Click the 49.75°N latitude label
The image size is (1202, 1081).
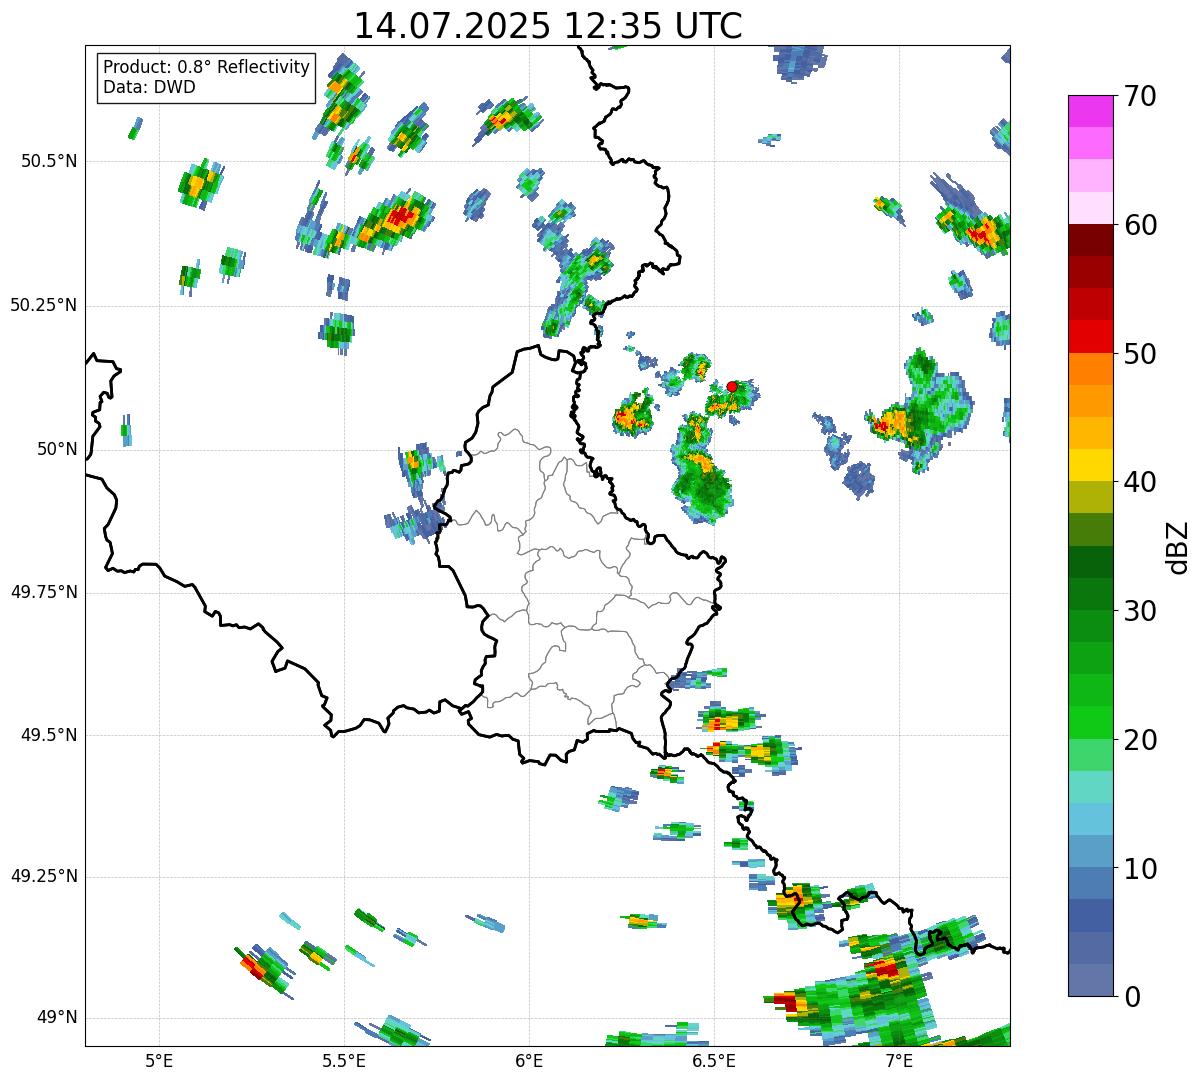(x=44, y=592)
